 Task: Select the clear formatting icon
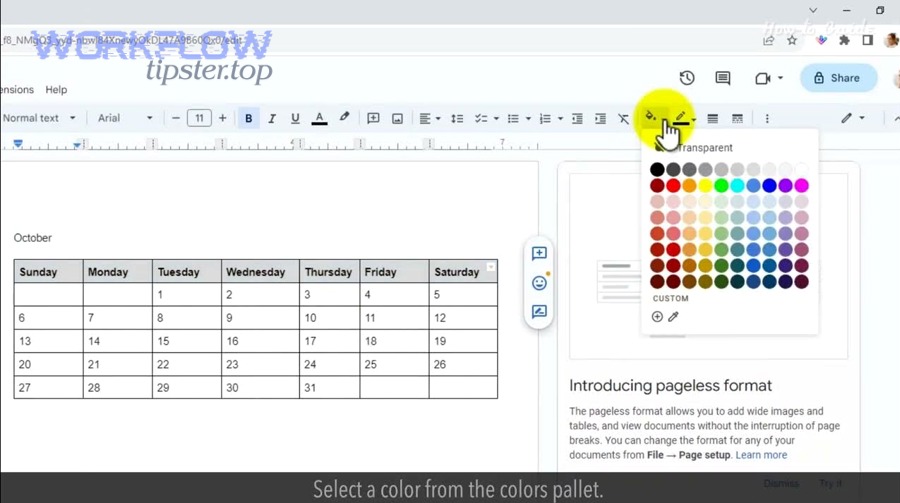[624, 118]
